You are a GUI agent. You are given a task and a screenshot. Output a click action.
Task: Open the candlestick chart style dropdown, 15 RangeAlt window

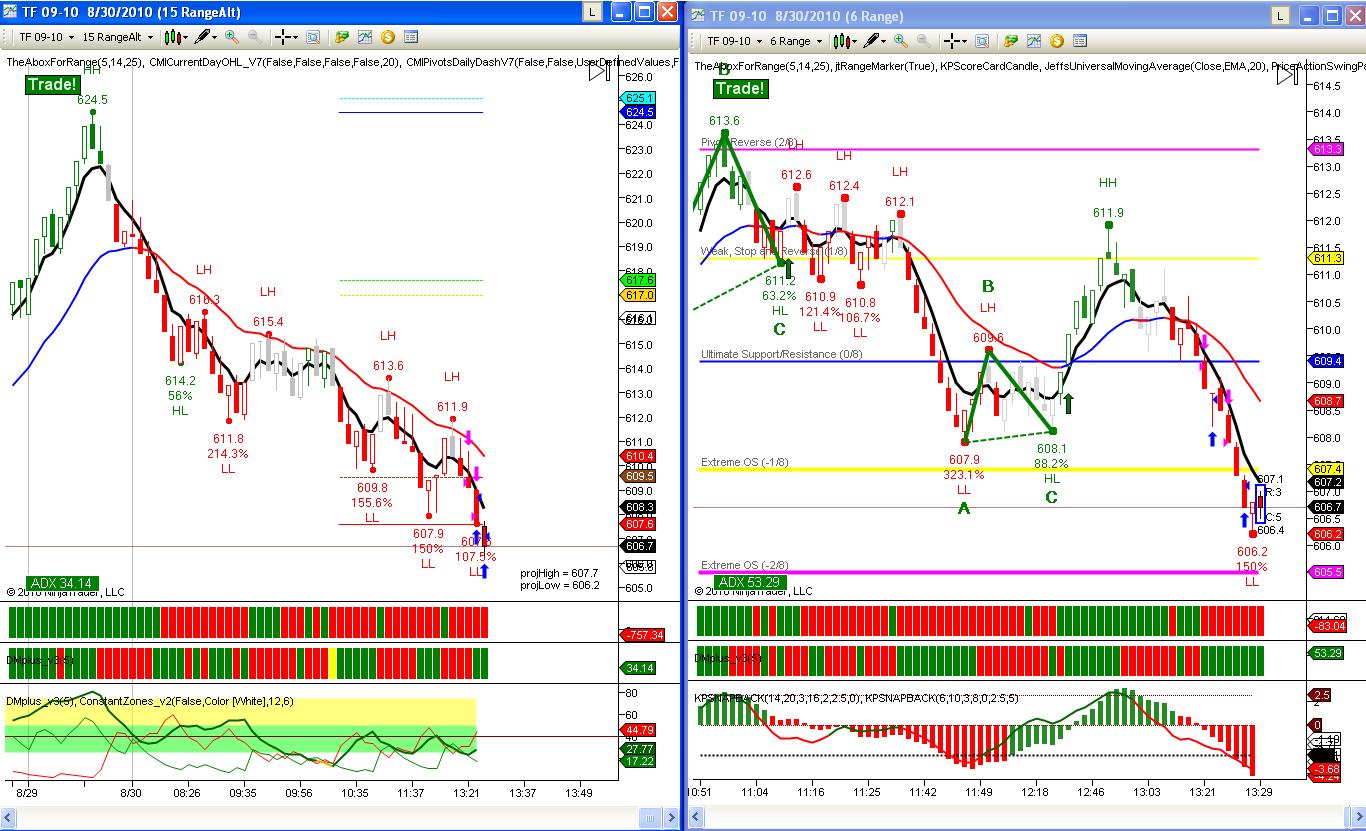point(177,37)
